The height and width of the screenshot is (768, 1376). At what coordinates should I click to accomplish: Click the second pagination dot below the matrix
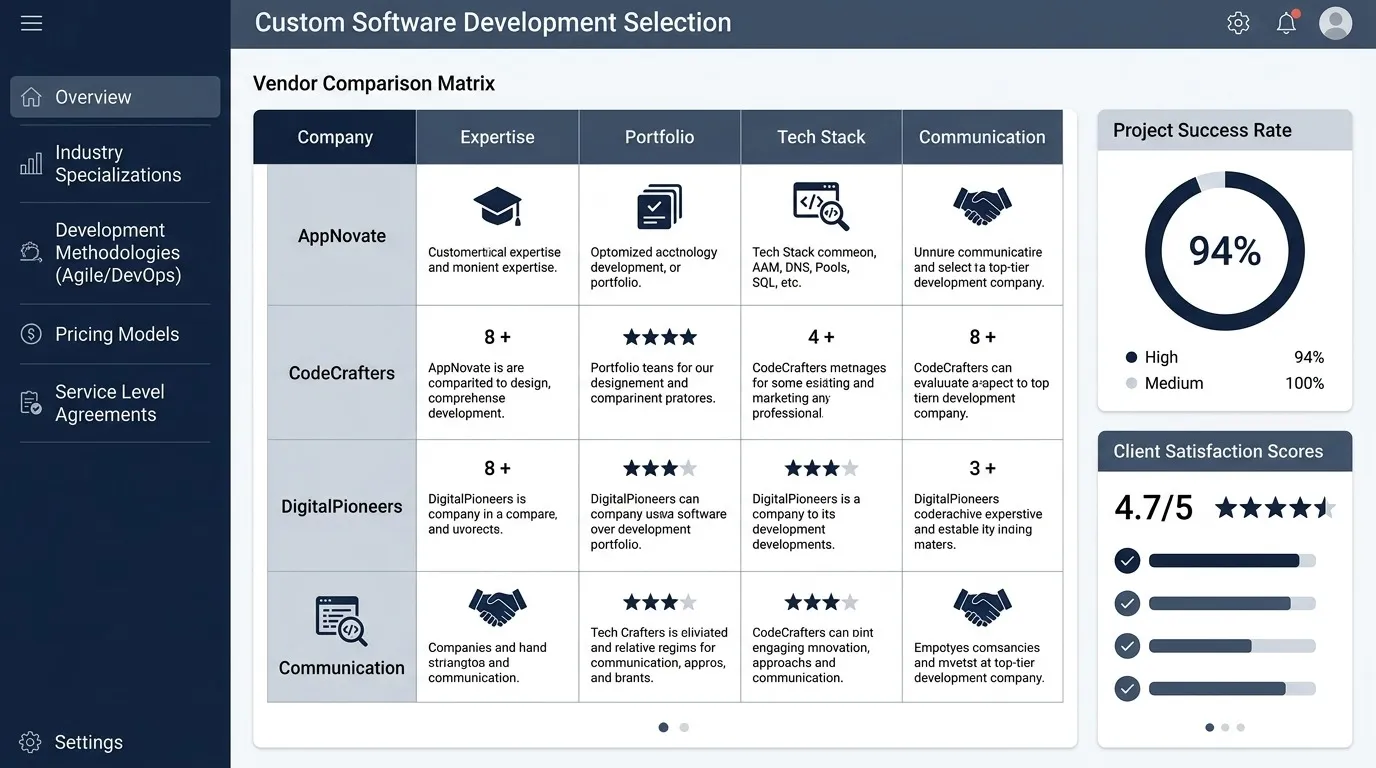coord(684,727)
